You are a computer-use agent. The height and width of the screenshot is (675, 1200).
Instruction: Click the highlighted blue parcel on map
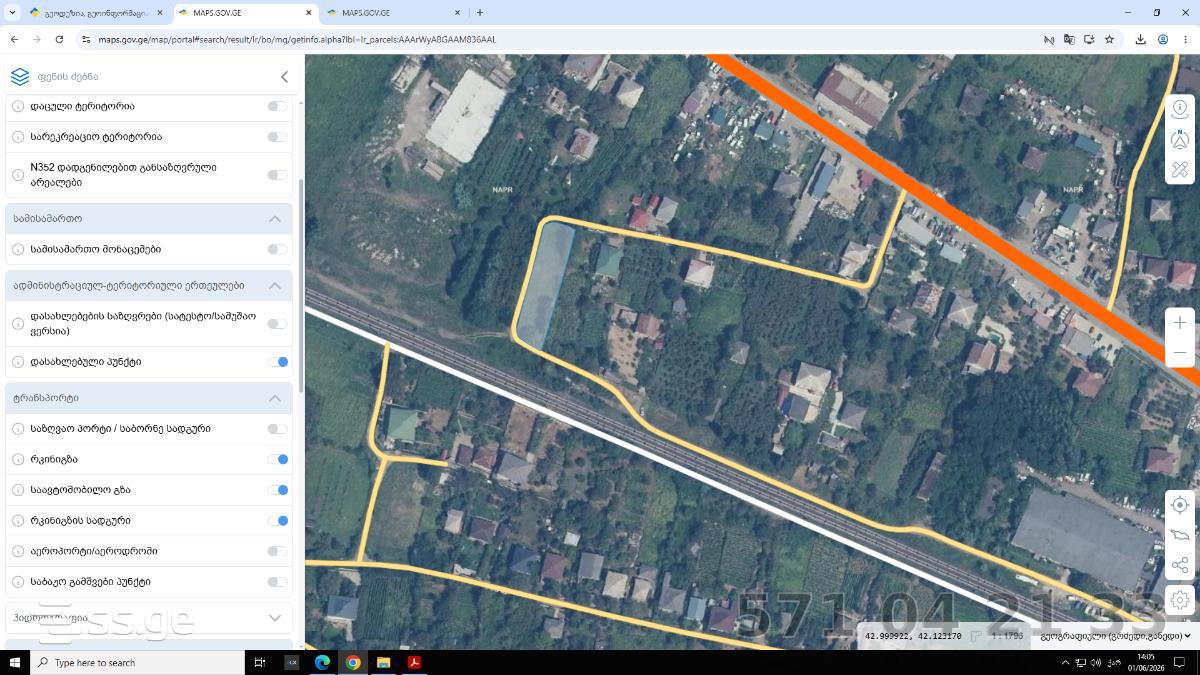tap(544, 288)
